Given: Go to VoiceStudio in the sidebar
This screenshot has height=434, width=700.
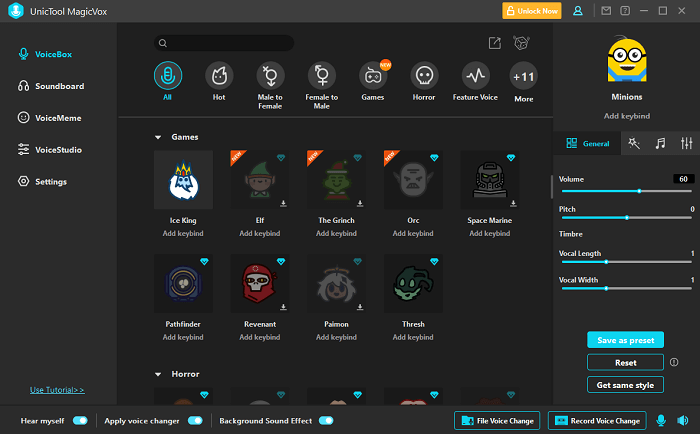Looking at the screenshot, I should (58, 150).
